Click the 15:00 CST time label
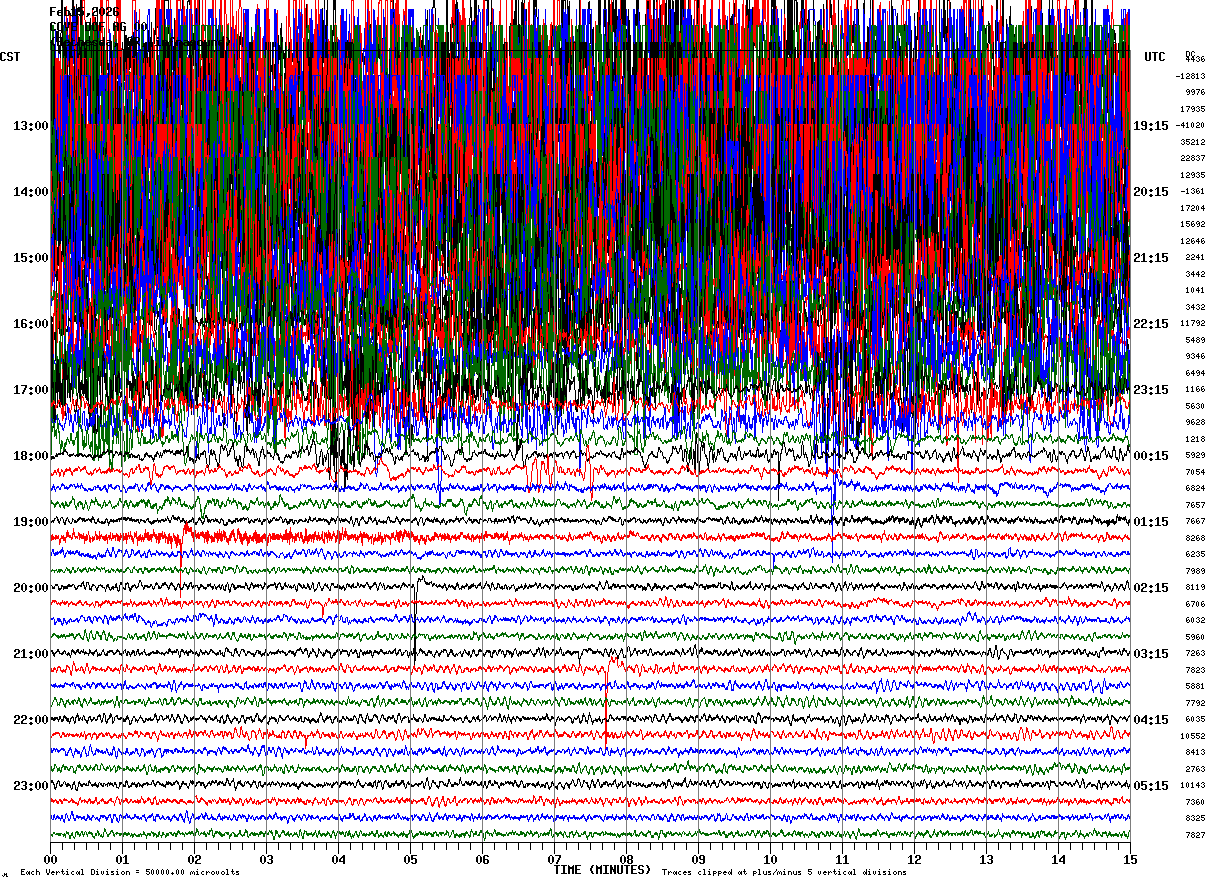Screen dimensions: 1210x886 31,258
